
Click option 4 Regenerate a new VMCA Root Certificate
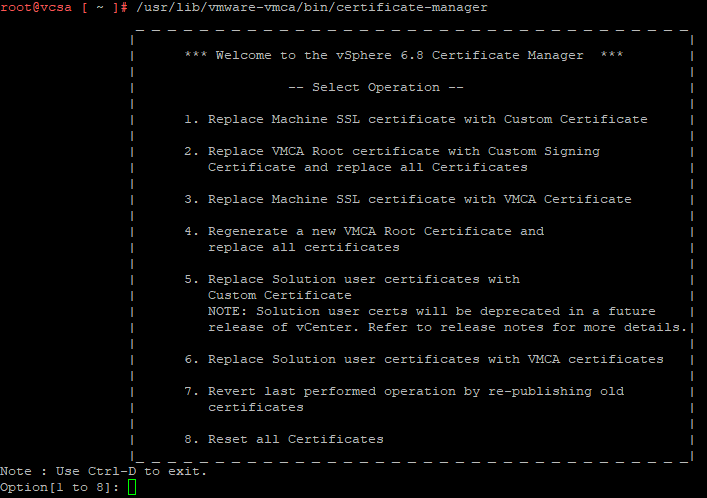coord(364,231)
